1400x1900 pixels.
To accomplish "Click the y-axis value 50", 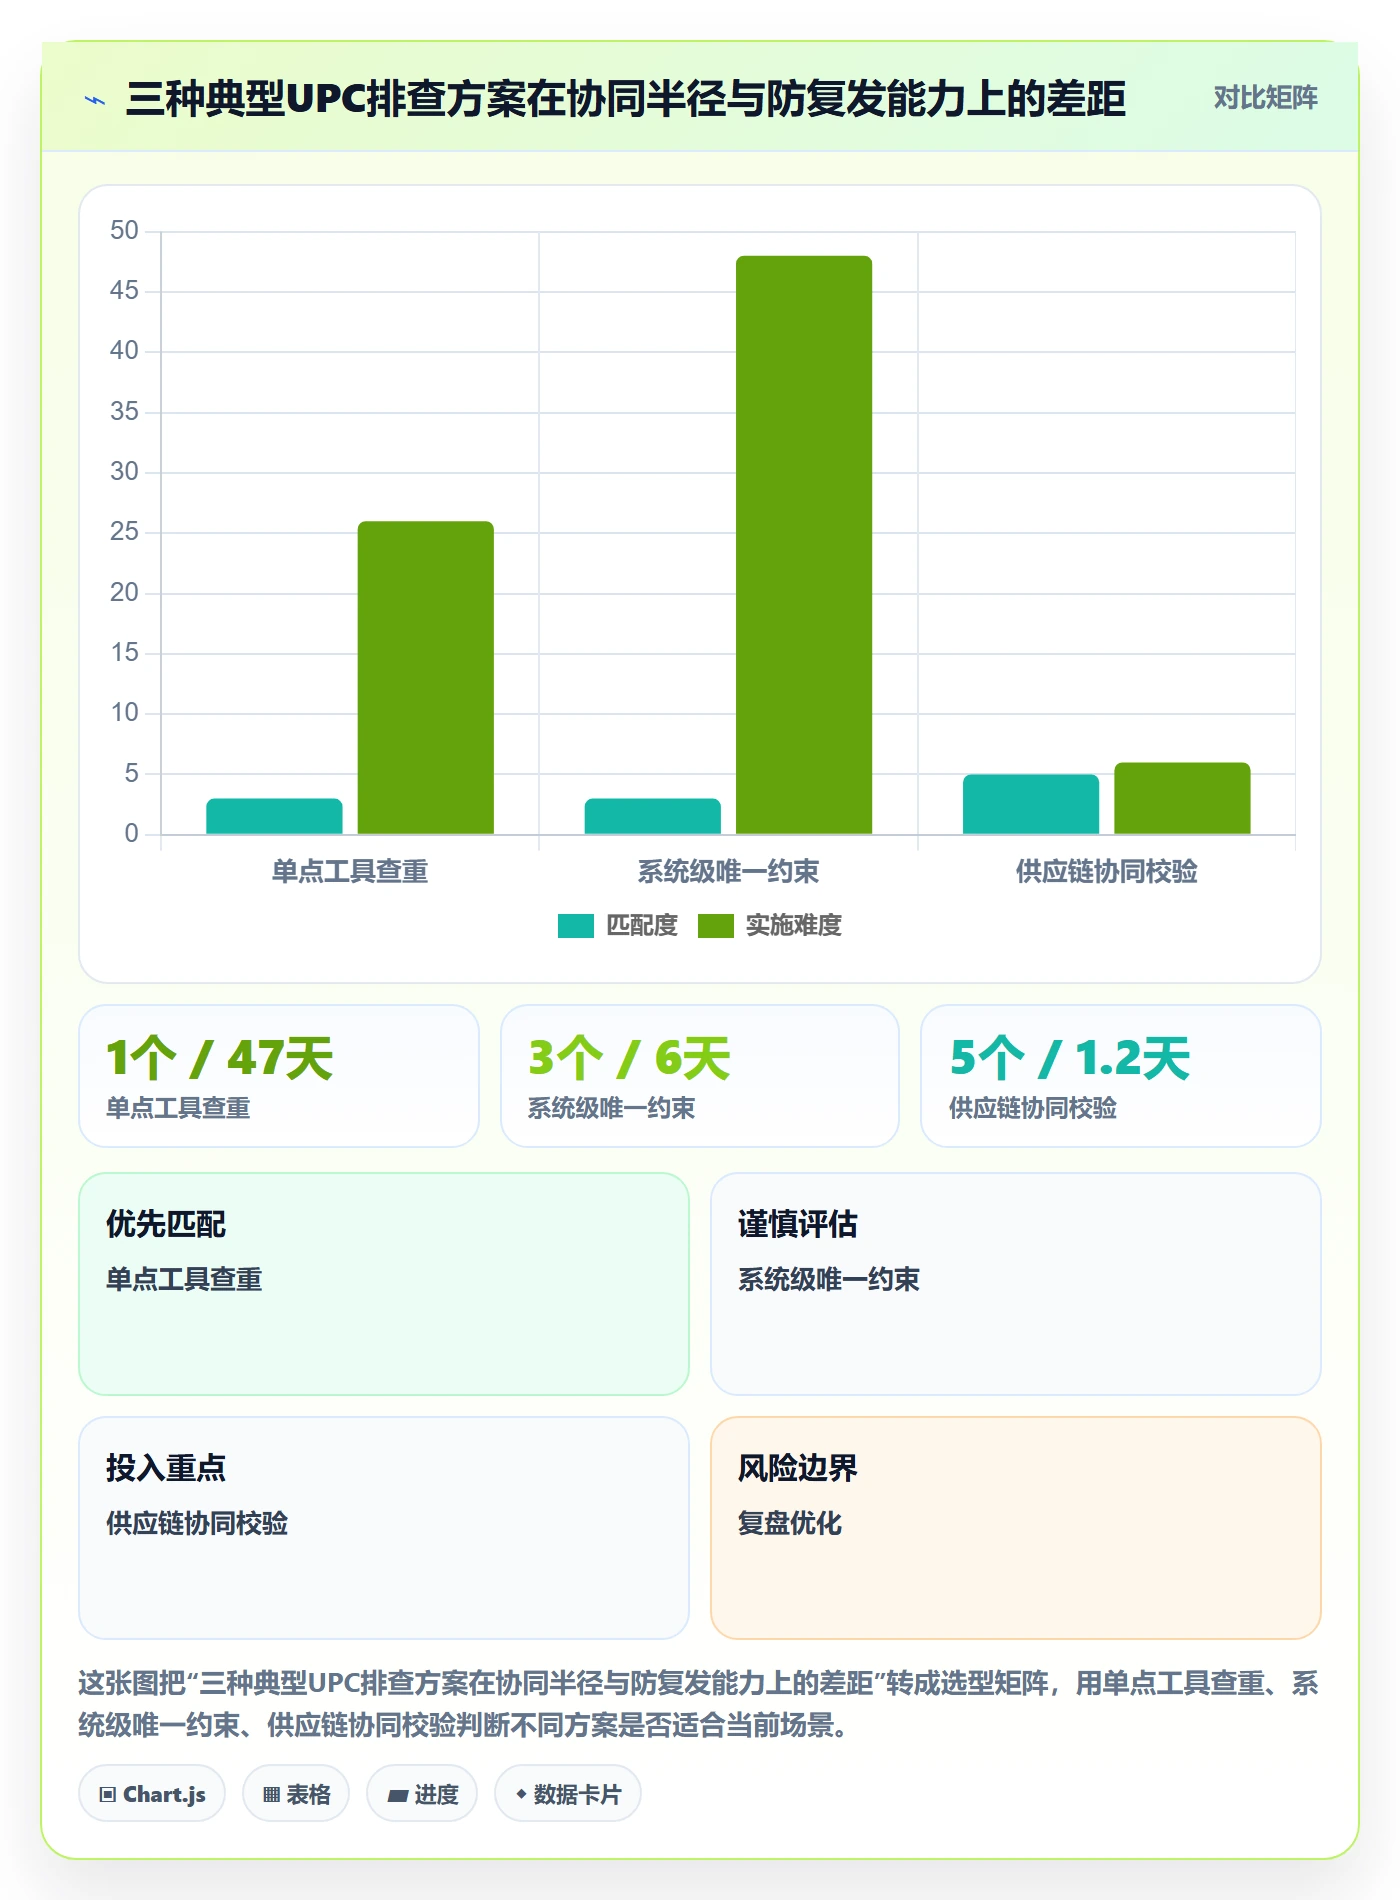I will click(124, 231).
